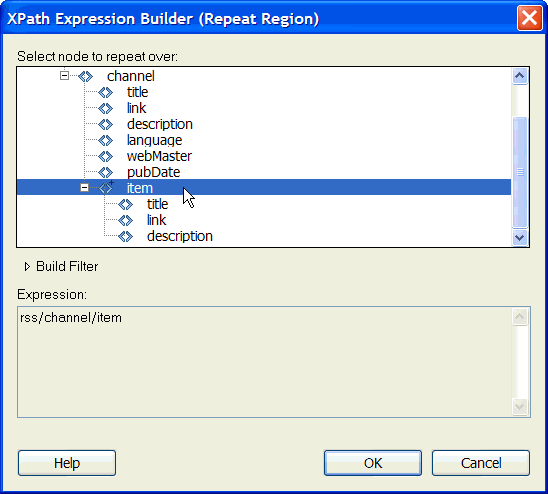The height and width of the screenshot is (494, 548).
Task: Click the repeating item node icon
Action: click(x=106, y=188)
